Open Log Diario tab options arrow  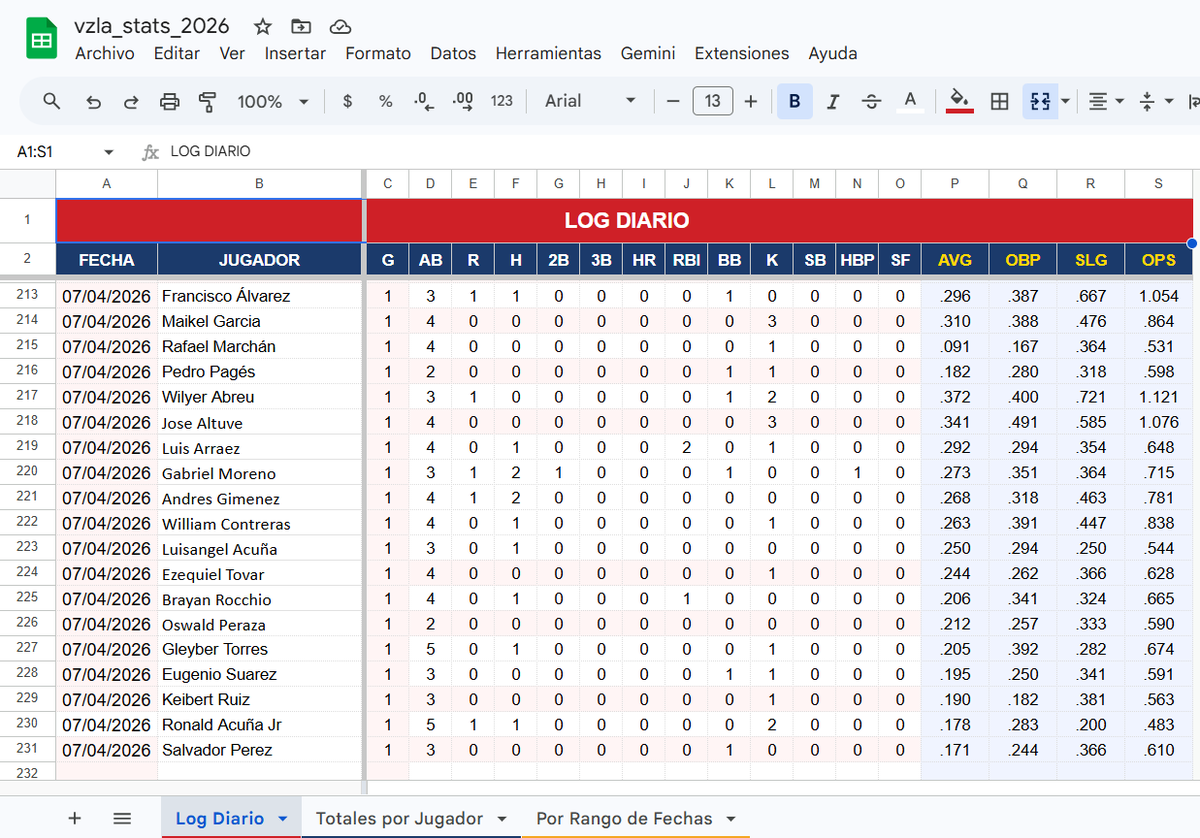tap(282, 819)
